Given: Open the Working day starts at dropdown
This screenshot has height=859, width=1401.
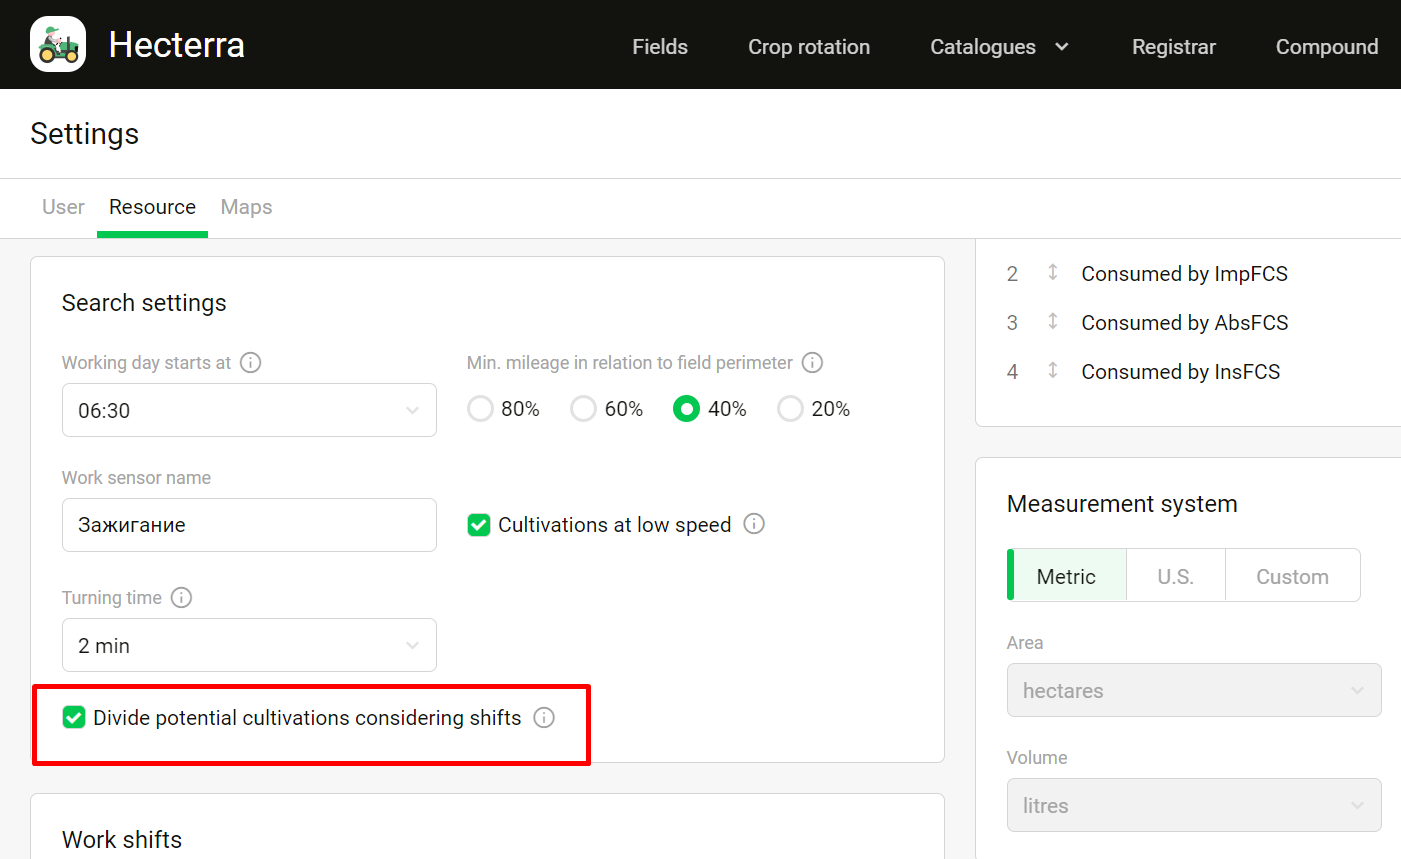Looking at the screenshot, I should click(x=249, y=410).
